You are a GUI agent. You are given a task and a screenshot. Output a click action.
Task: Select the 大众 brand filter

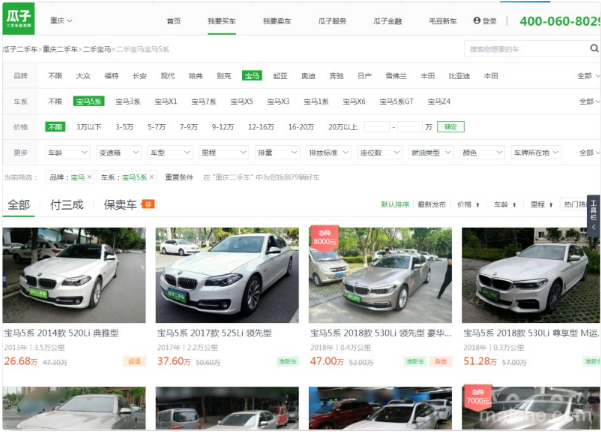tap(83, 76)
